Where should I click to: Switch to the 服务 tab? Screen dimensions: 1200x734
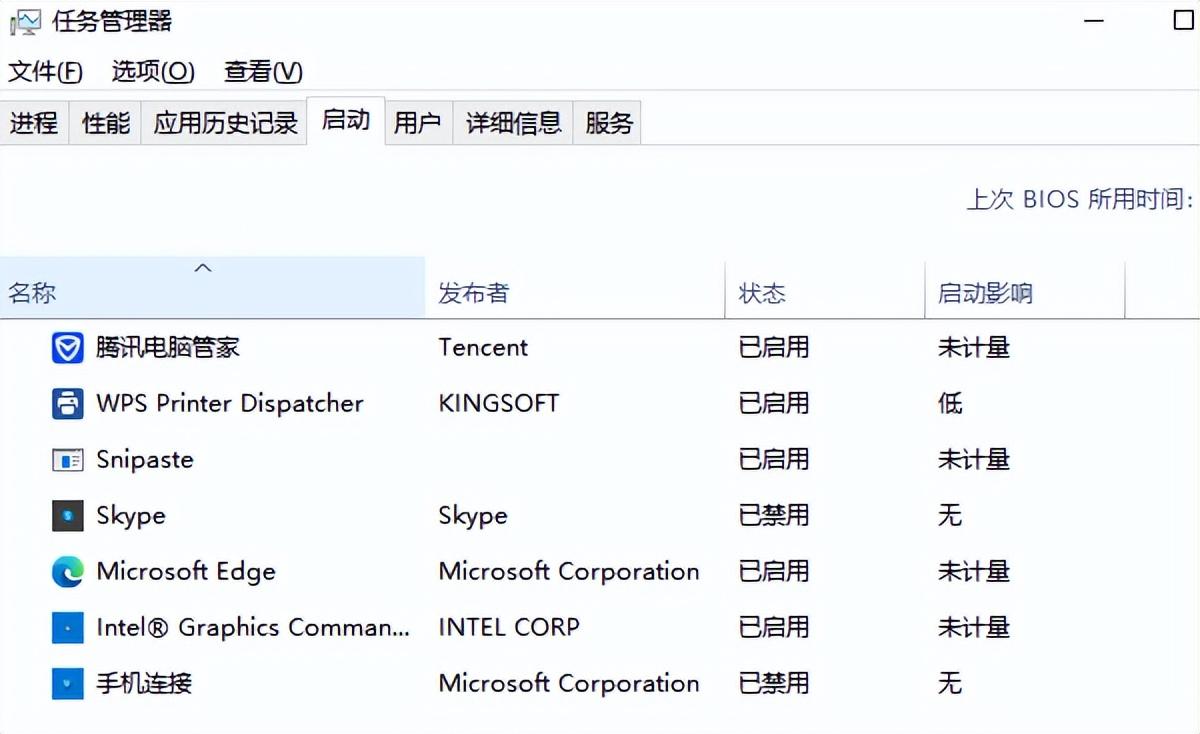point(609,123)
